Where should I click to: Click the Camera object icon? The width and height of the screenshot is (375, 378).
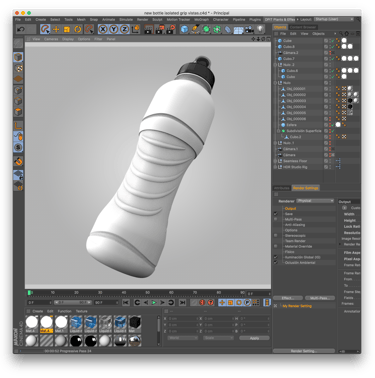249,29
